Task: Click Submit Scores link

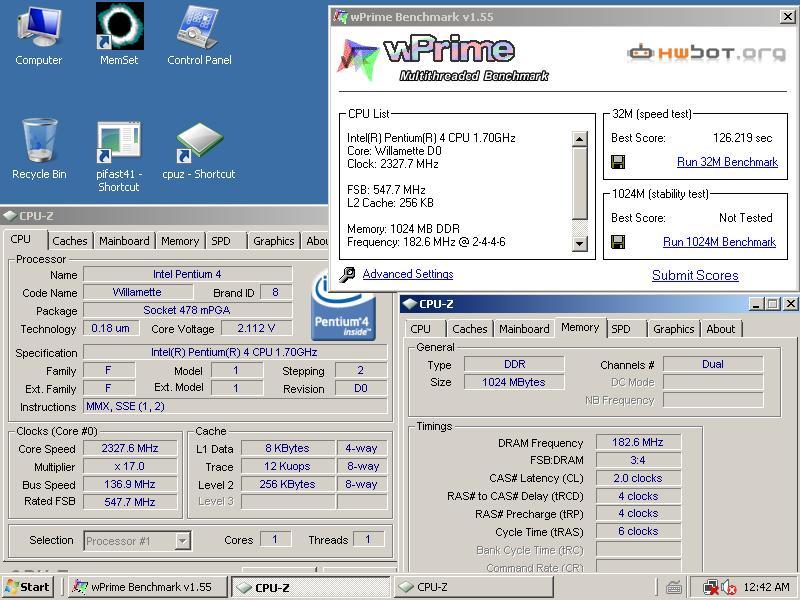Action: pyautogui.click(x=695, y=276)
